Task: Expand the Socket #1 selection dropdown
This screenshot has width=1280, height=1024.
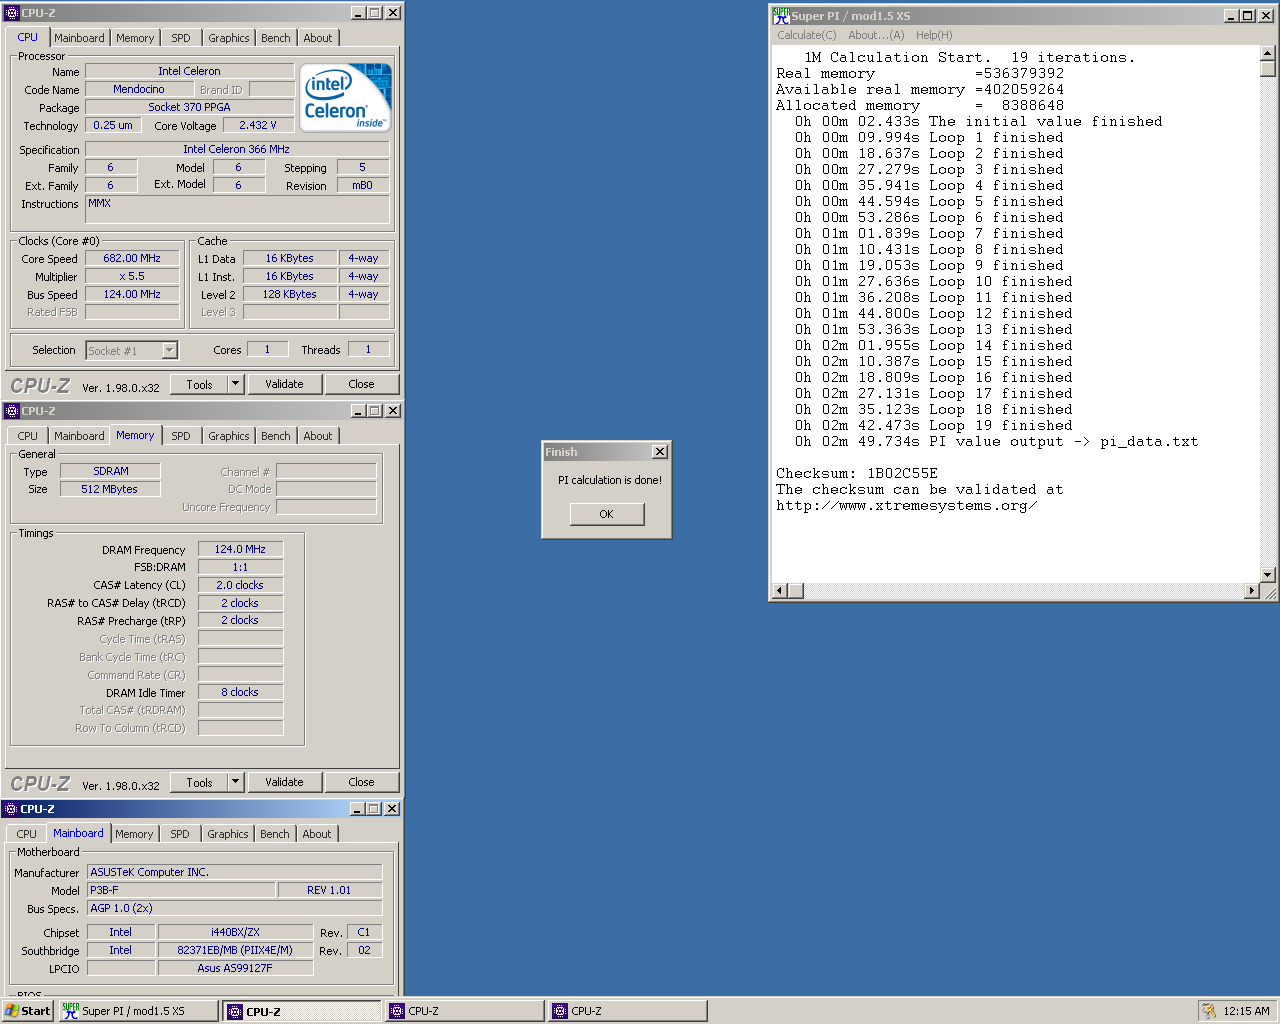Action: [170, 350]
